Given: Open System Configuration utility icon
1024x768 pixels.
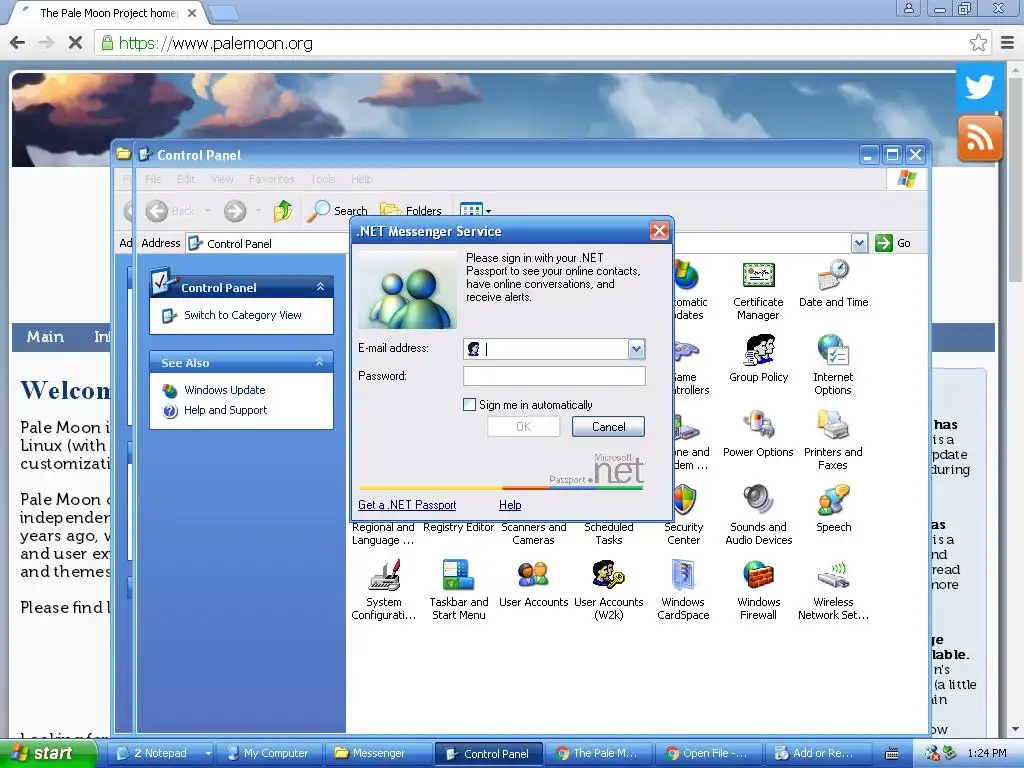Looking at the screenshot, I should pos(383,590).
